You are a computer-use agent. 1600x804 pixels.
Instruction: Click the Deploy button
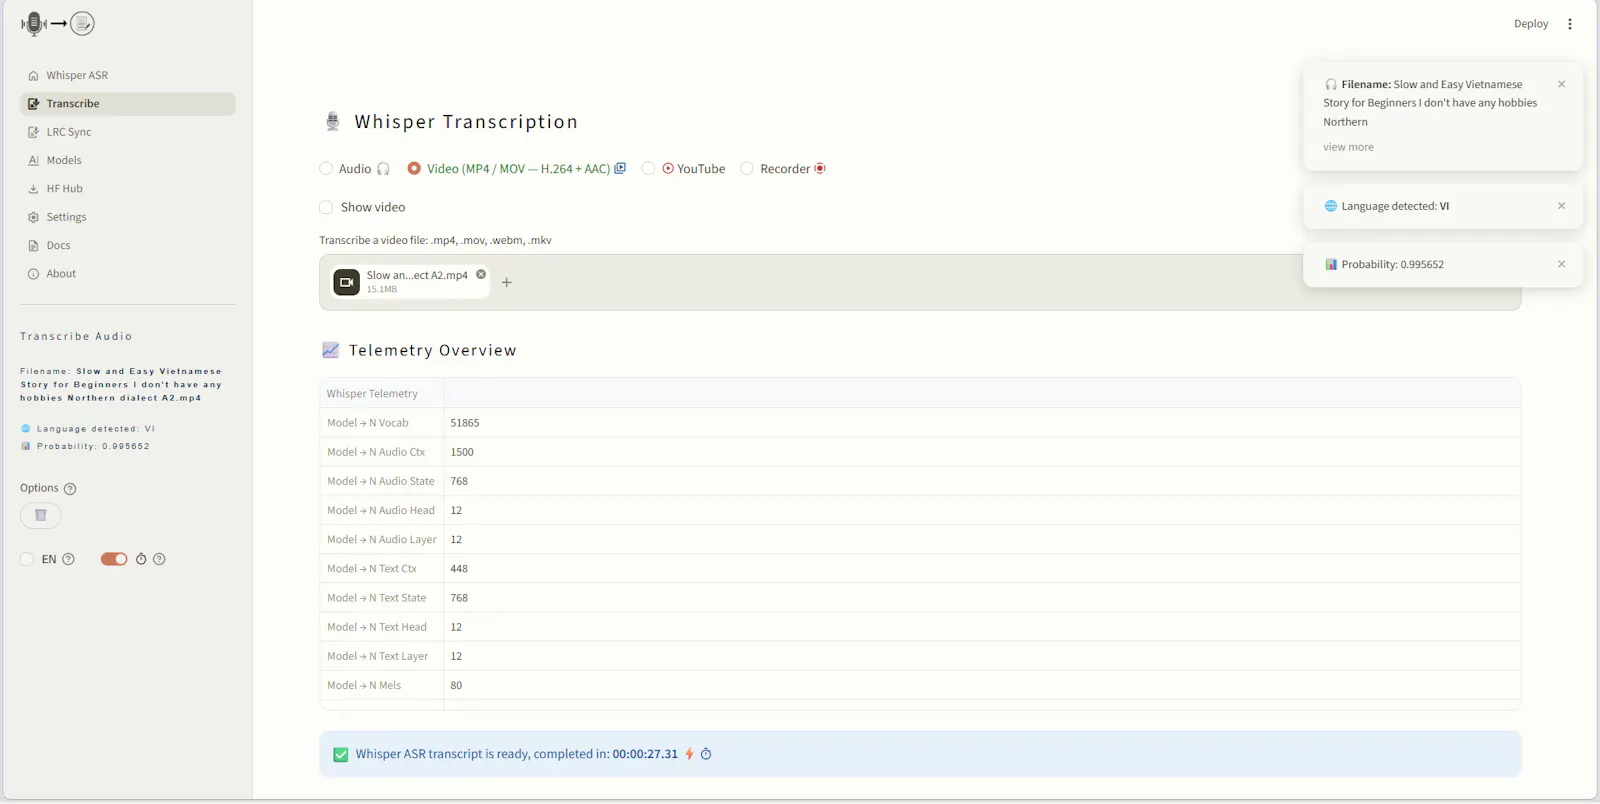pyautogui.click(x=1531, y=24)
